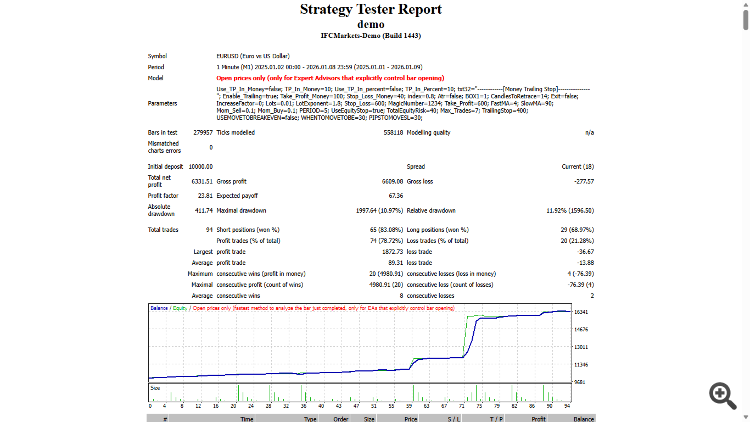Image resolution: width=750 pixels, height=422 pixels.
Task: Click the 'Maximal drawdown' label
Action: [x=241, y=211]
